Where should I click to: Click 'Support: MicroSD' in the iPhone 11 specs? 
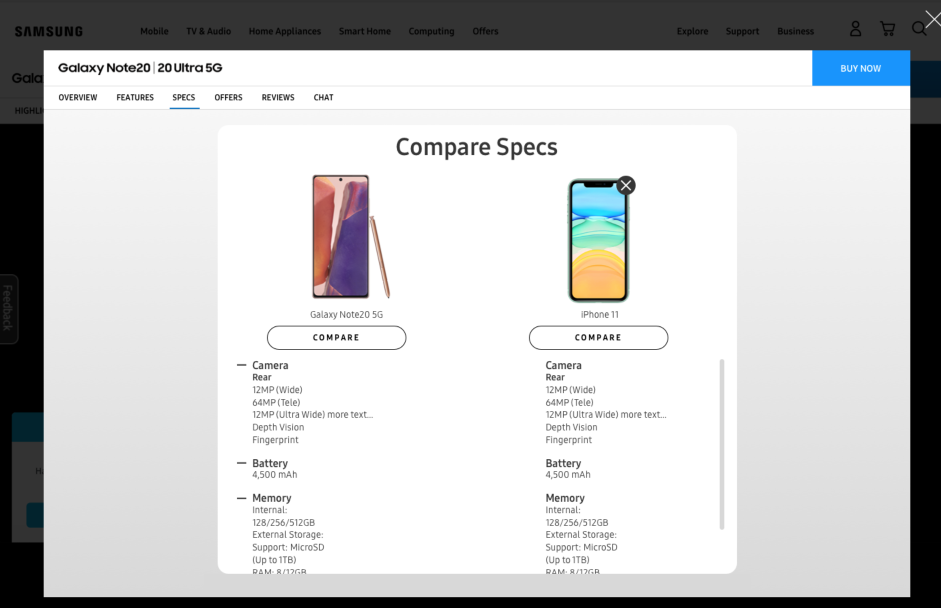[582, 547]
